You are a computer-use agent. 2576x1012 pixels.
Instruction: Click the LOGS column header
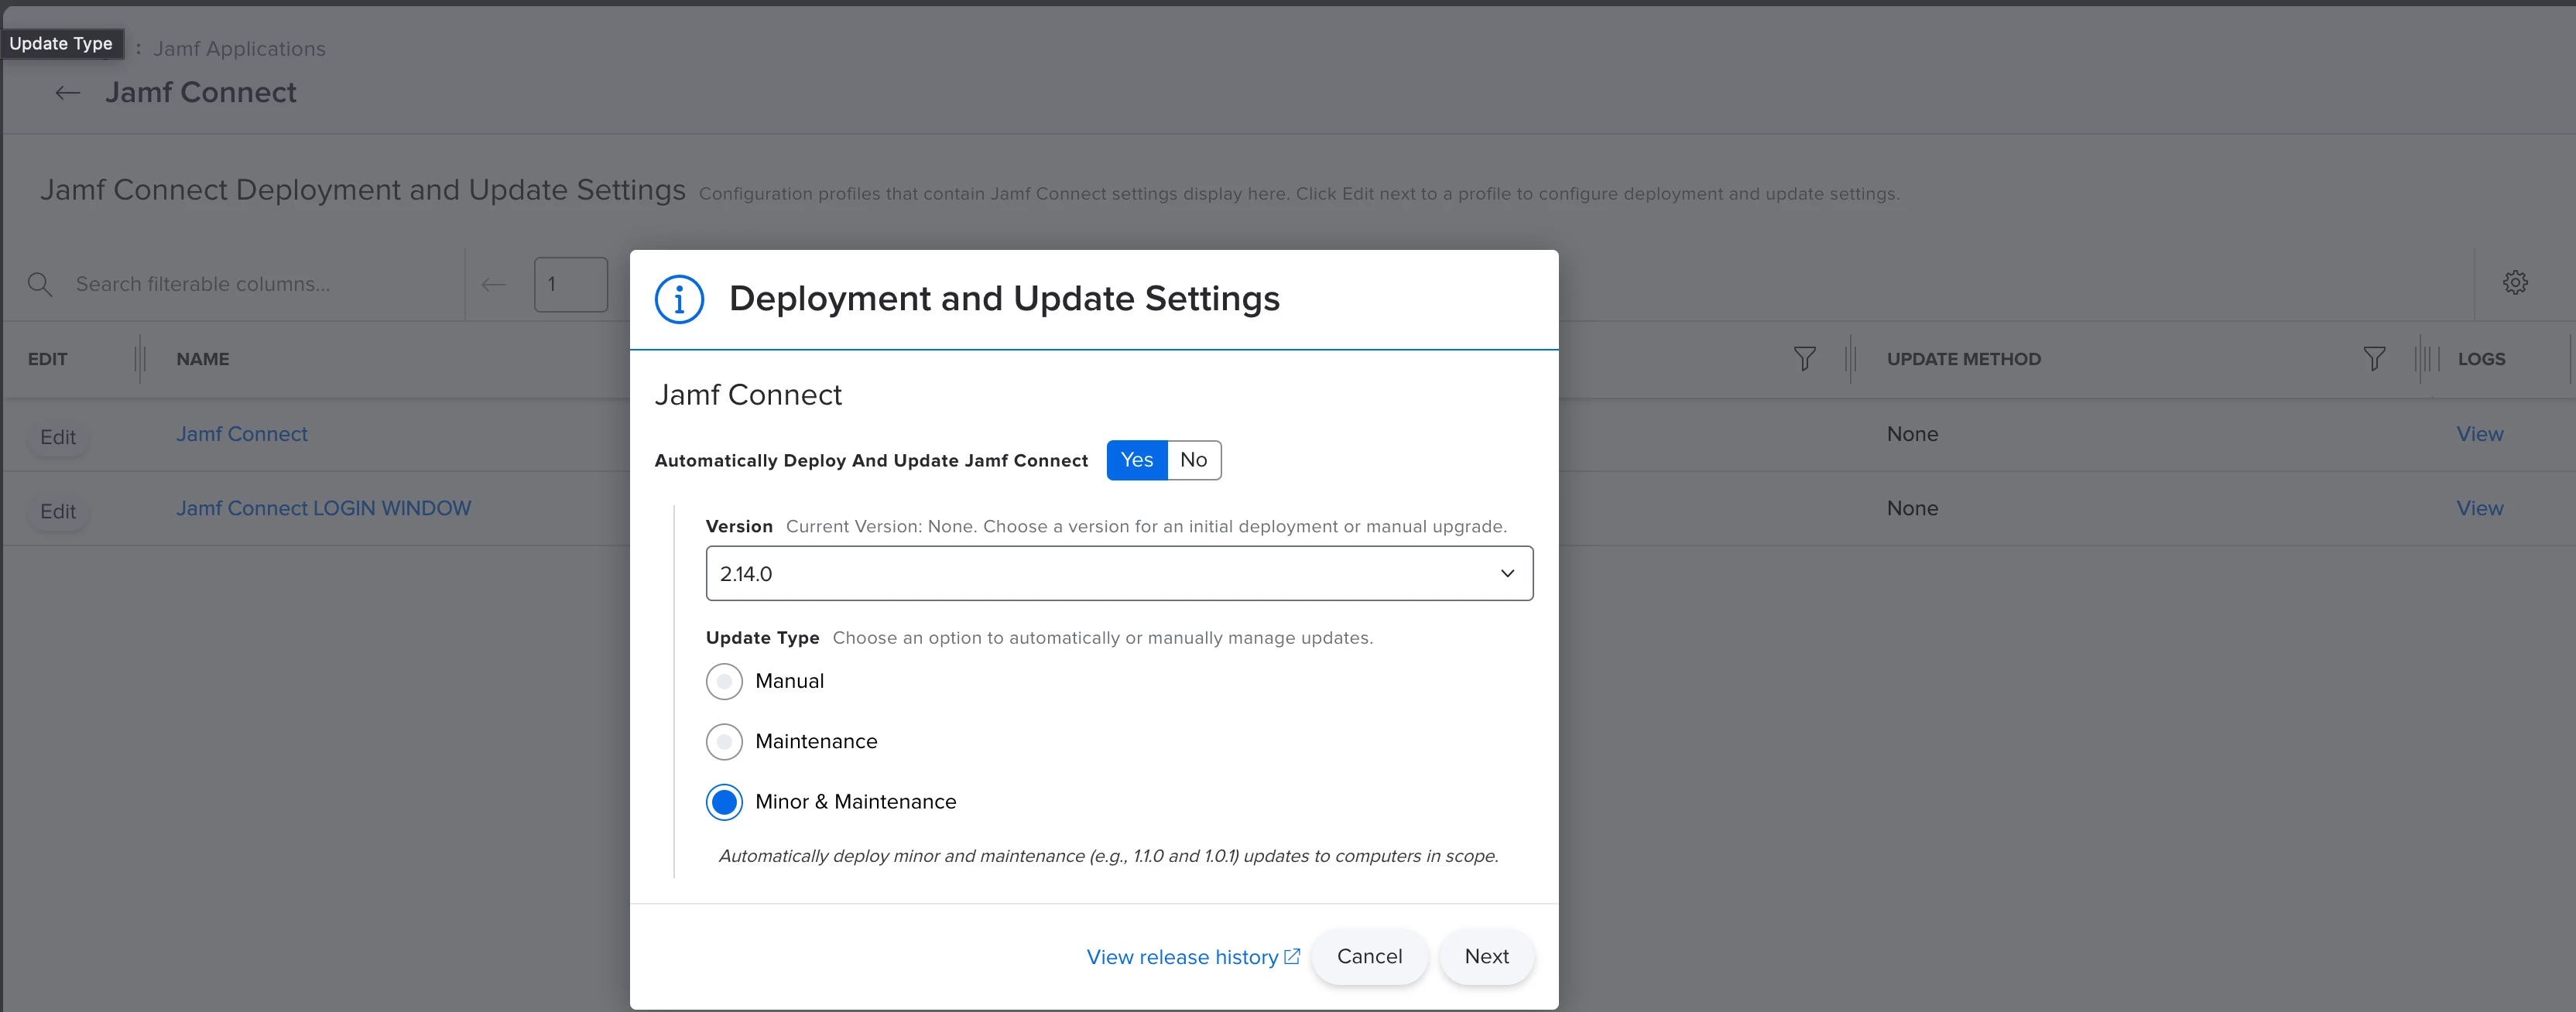2481,359
